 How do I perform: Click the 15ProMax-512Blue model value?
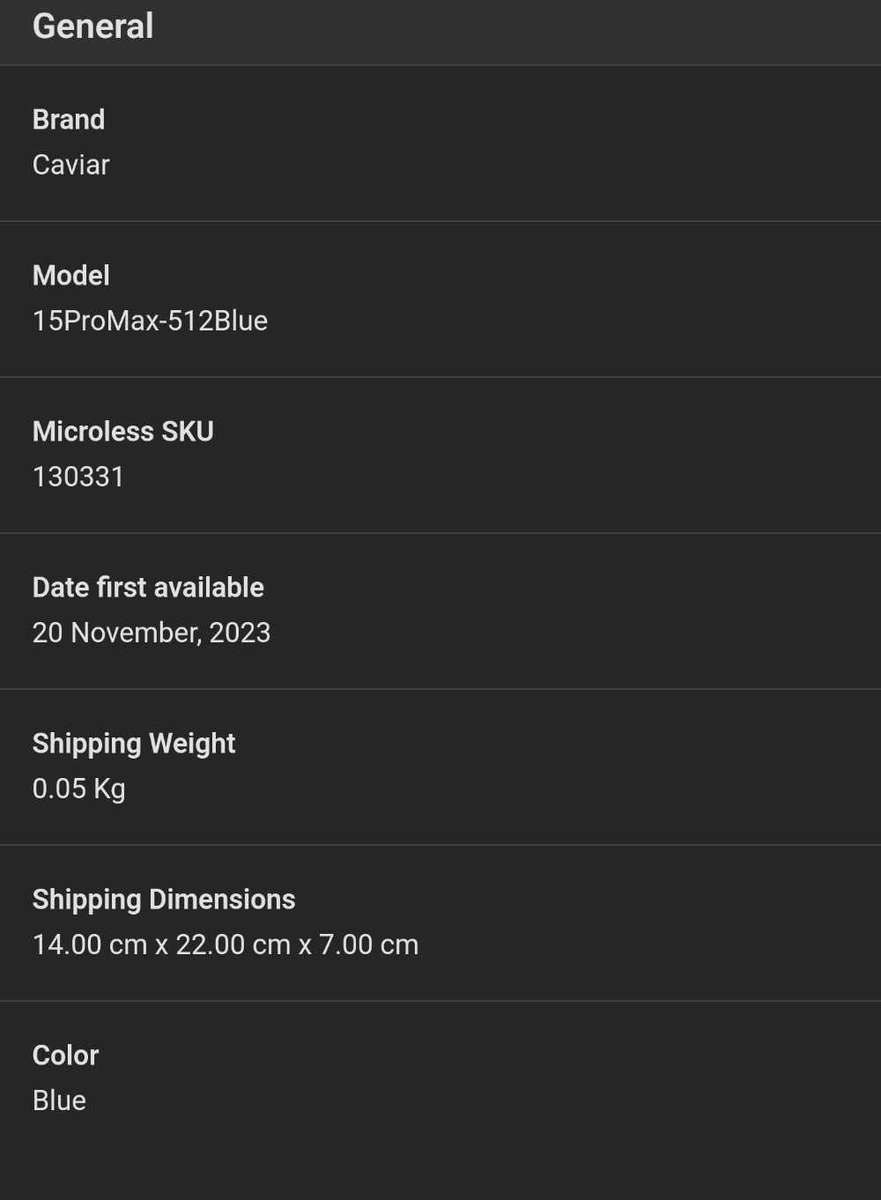pyautogui.click(x=150, y=321)
